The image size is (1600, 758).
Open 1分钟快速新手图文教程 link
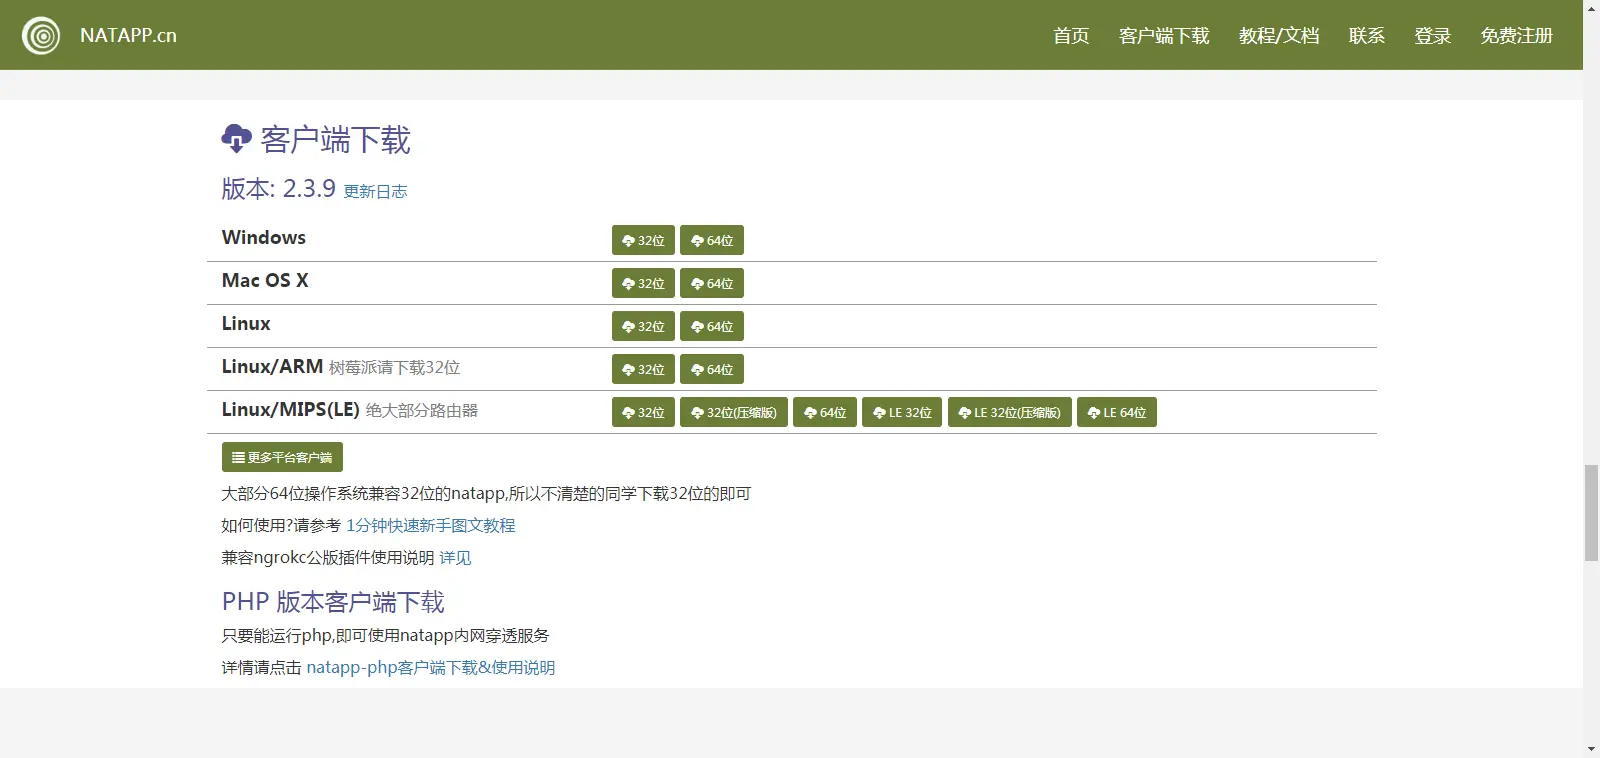(431, 525)
